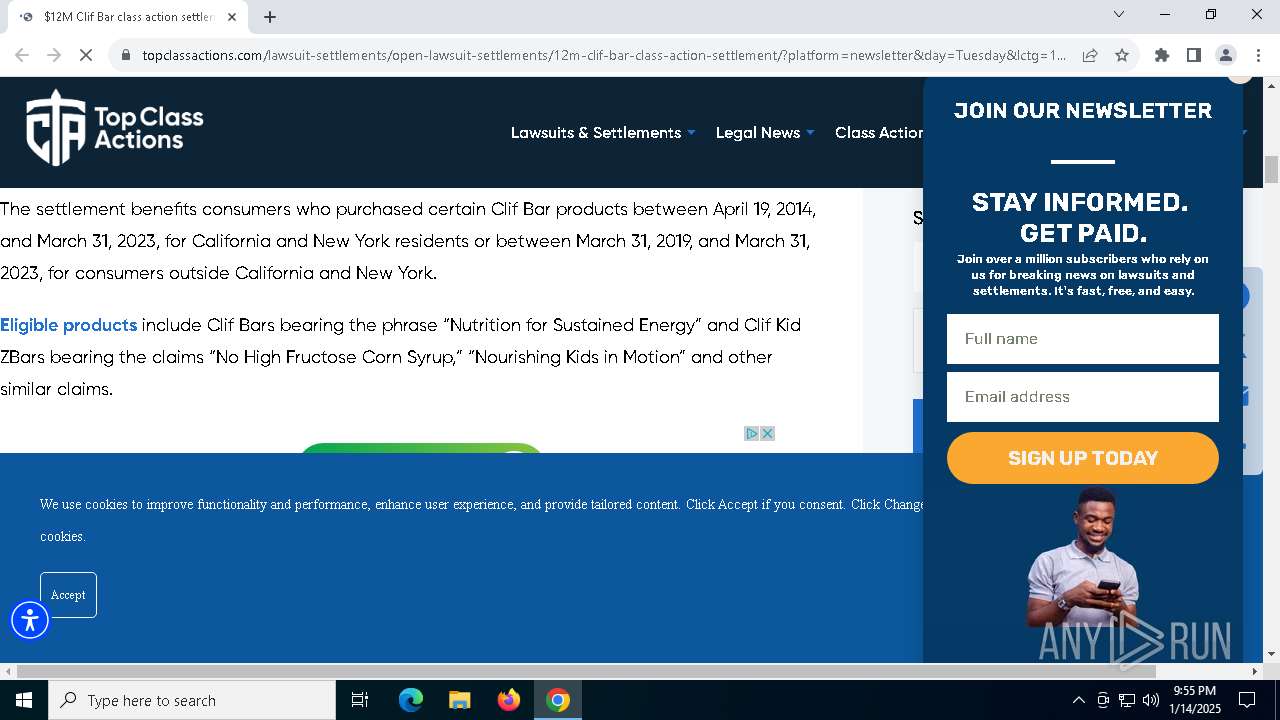
Task: Launch Microsoft Edge from taskbar
Action: click(x=411, y=700)
